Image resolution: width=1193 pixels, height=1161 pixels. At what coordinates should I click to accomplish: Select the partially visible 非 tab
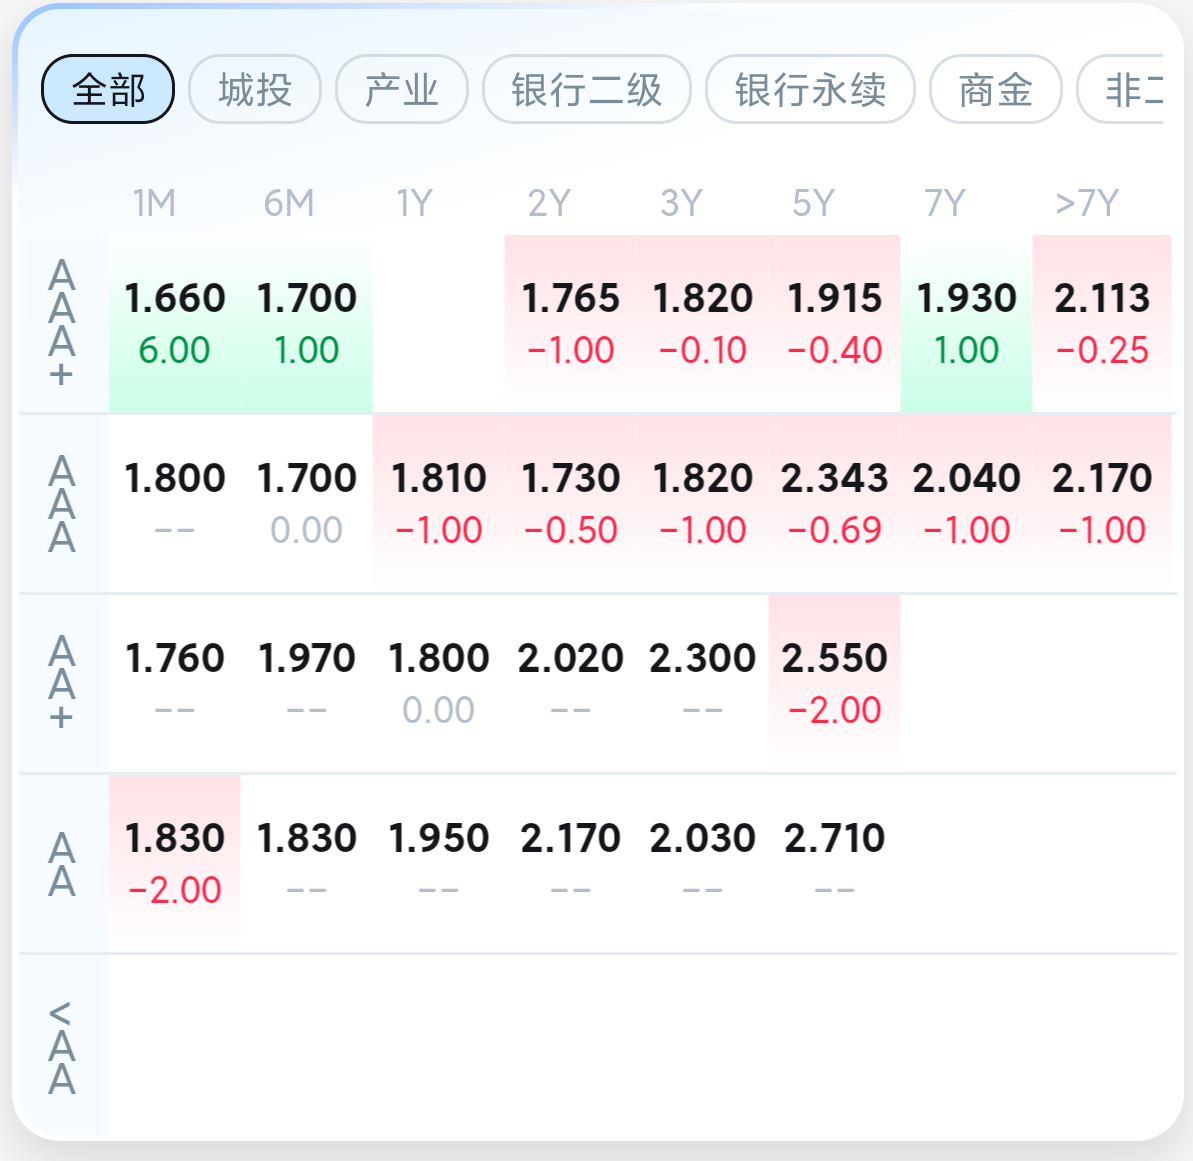click(1121, 89)
